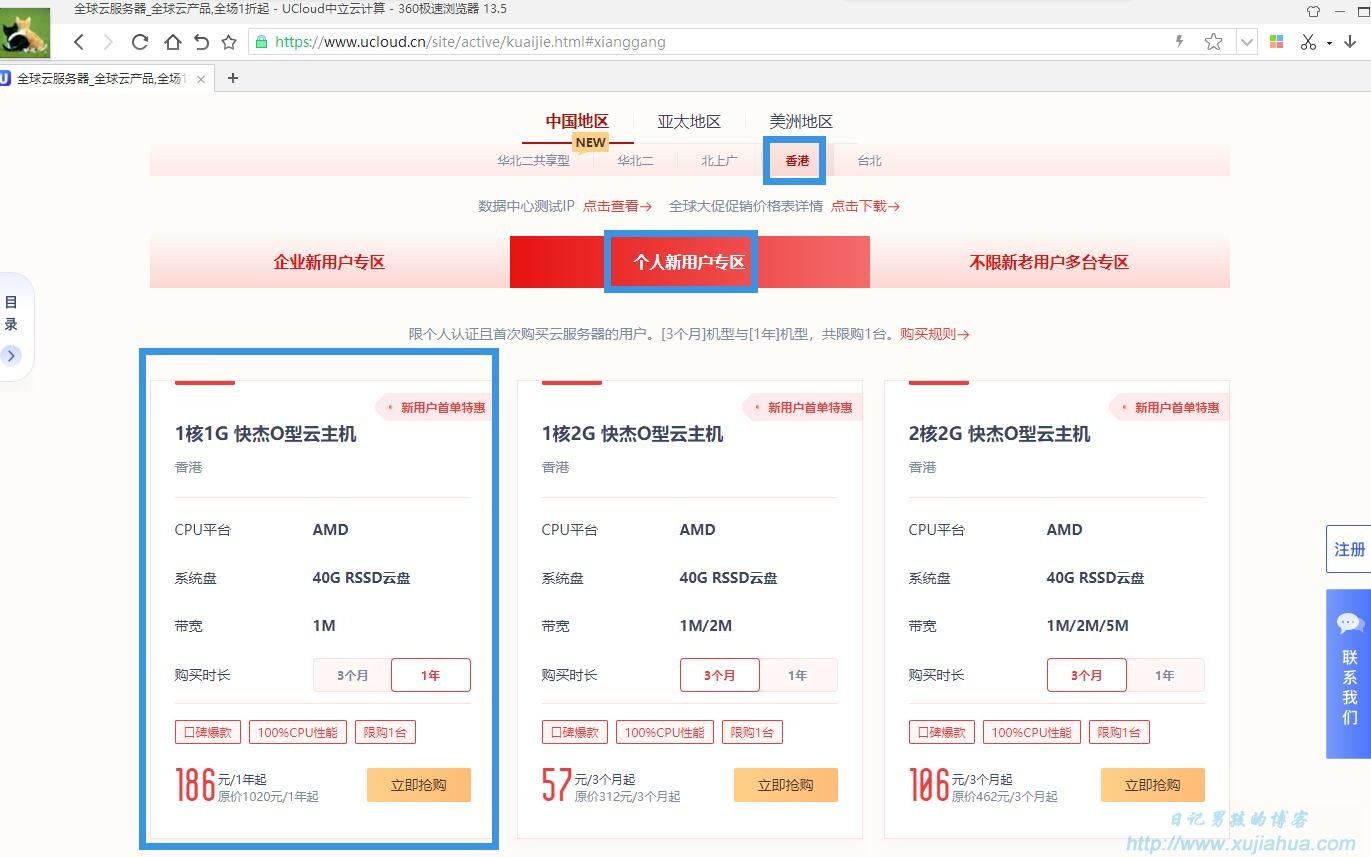Click the favorites star inside the address bar
This screenshot has height=857, width=1371.
coord(1213,42)
